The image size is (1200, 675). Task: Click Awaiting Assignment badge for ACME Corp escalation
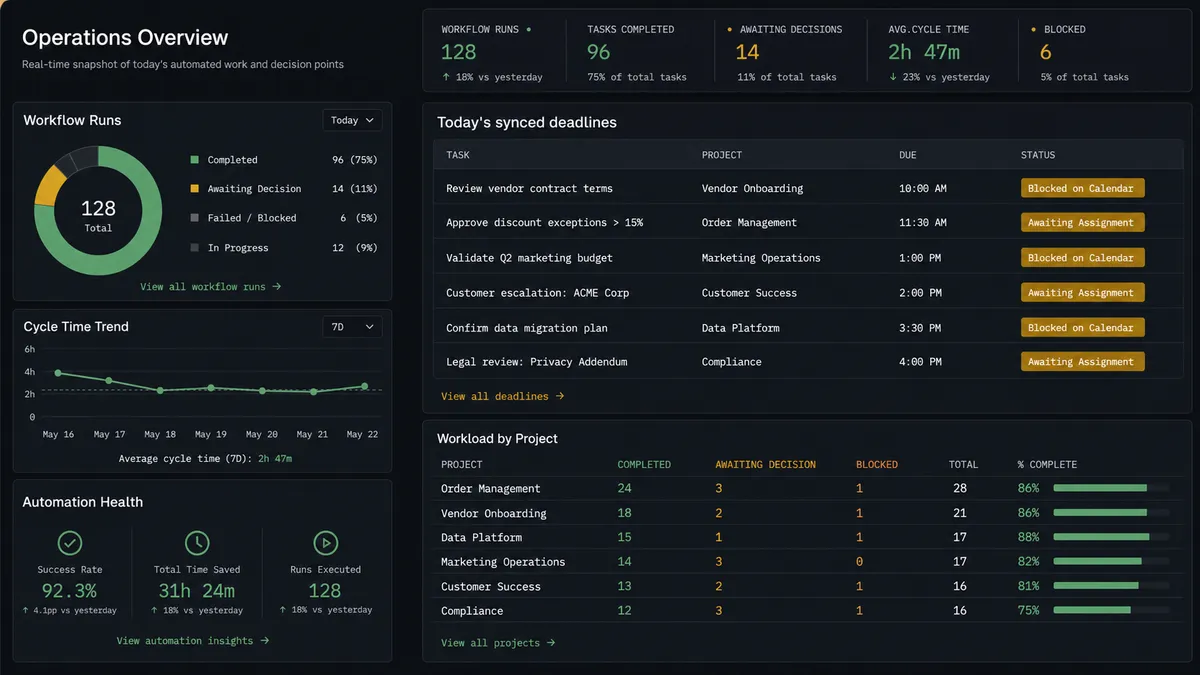[x=1082, y=293]
